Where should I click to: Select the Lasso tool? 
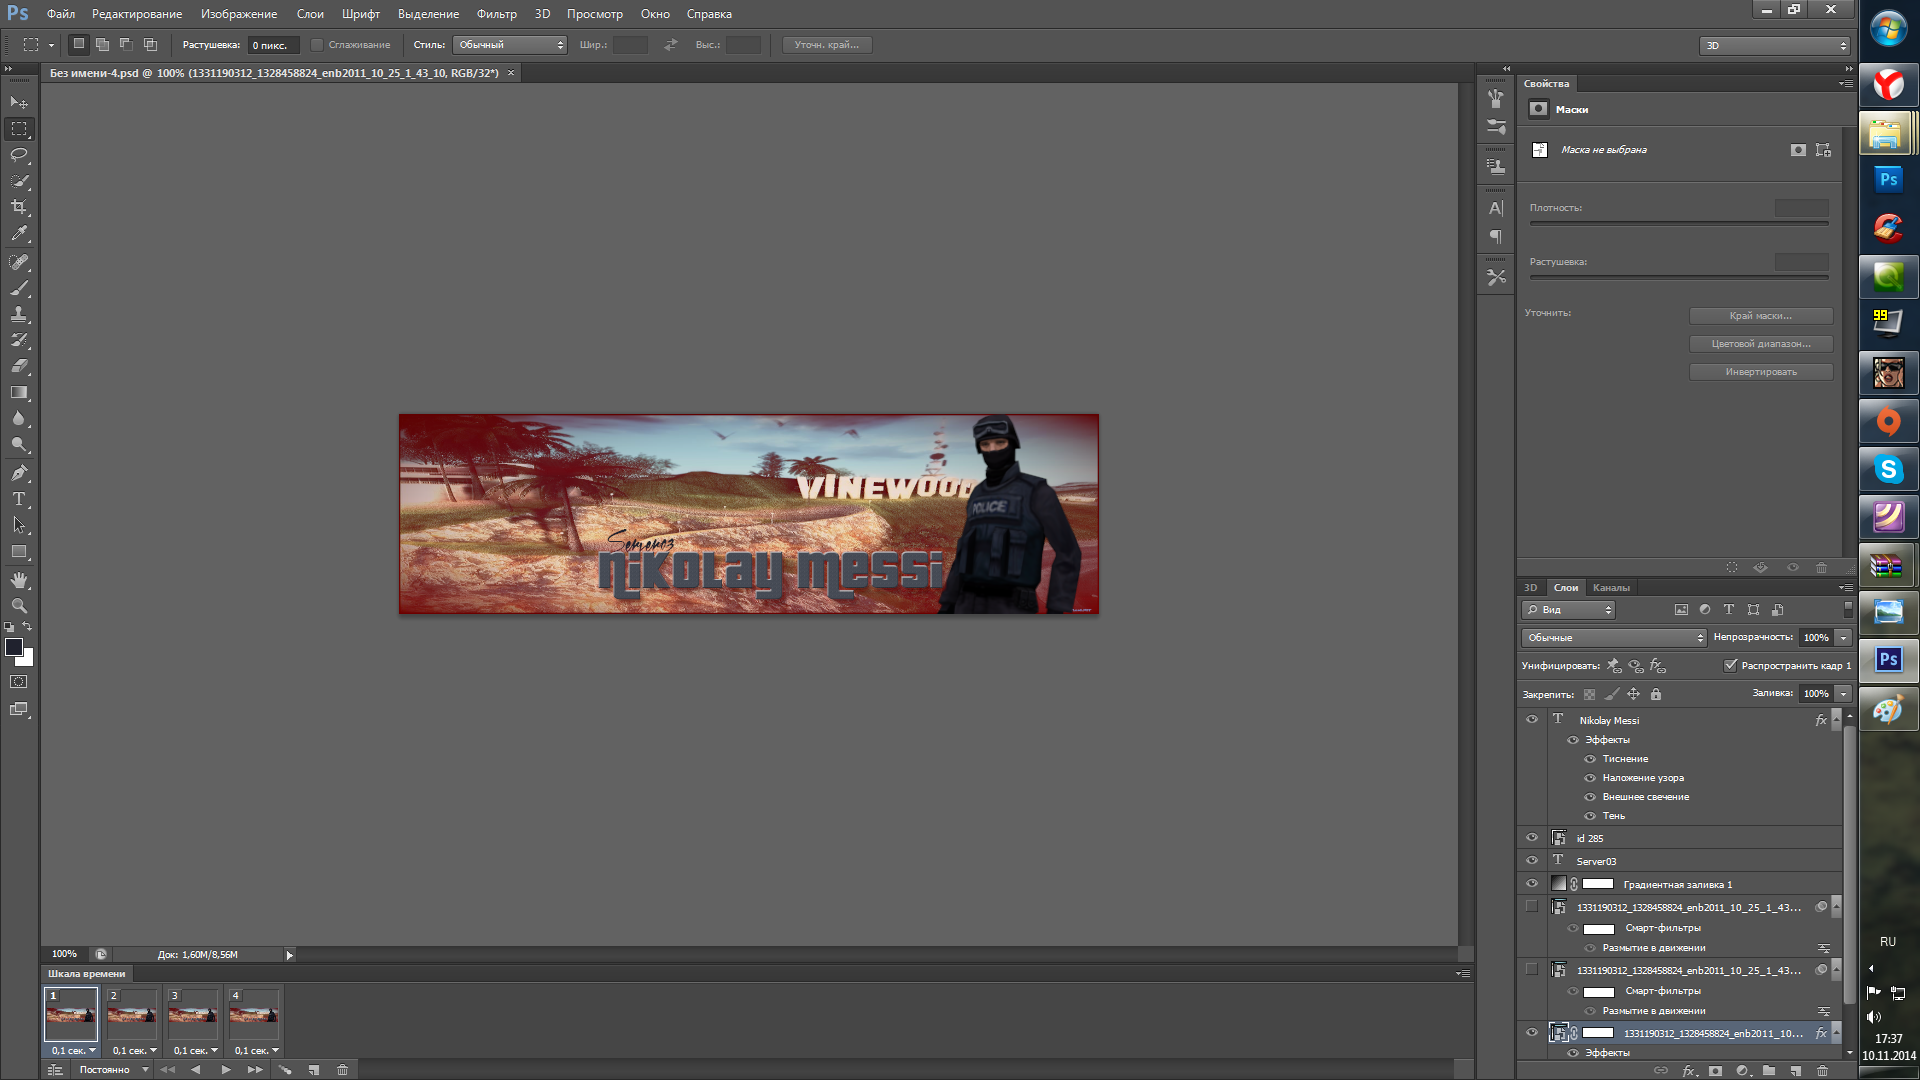click(x=19, y=155)
